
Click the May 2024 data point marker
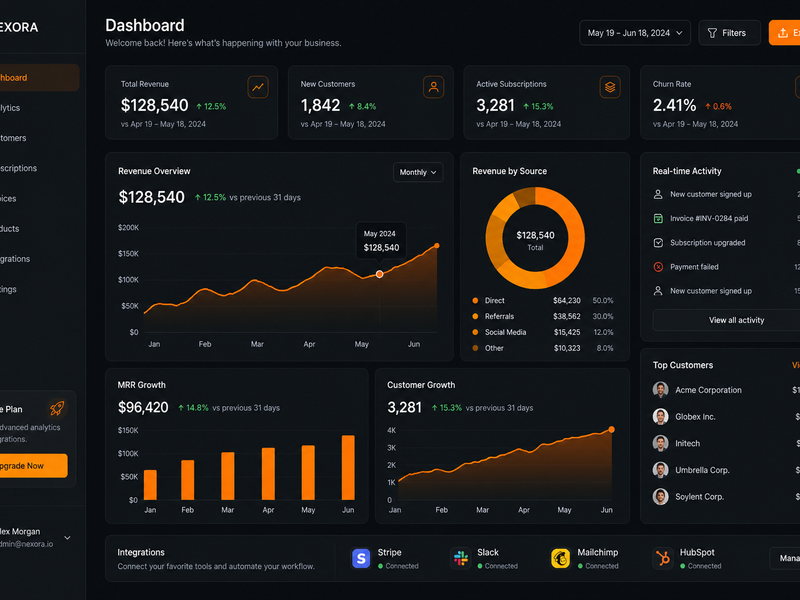[x=379, y=274]
